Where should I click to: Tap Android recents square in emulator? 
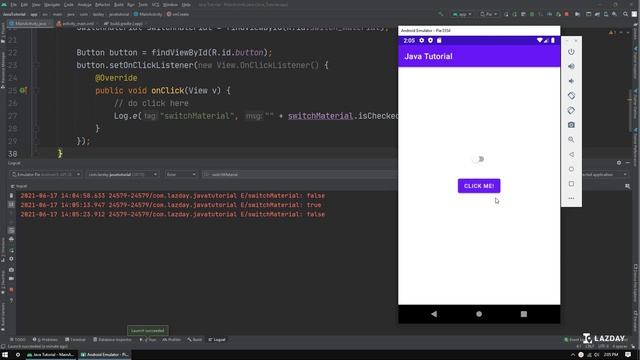[524, 314]
